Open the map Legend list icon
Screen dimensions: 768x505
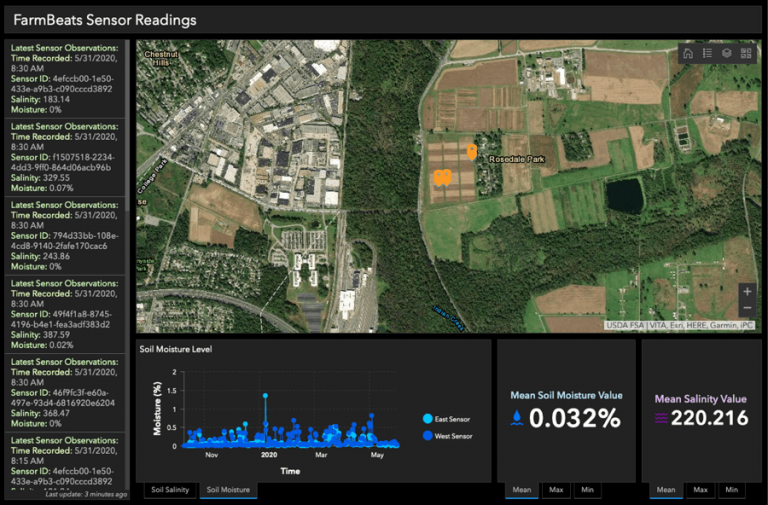click(707, 53)
